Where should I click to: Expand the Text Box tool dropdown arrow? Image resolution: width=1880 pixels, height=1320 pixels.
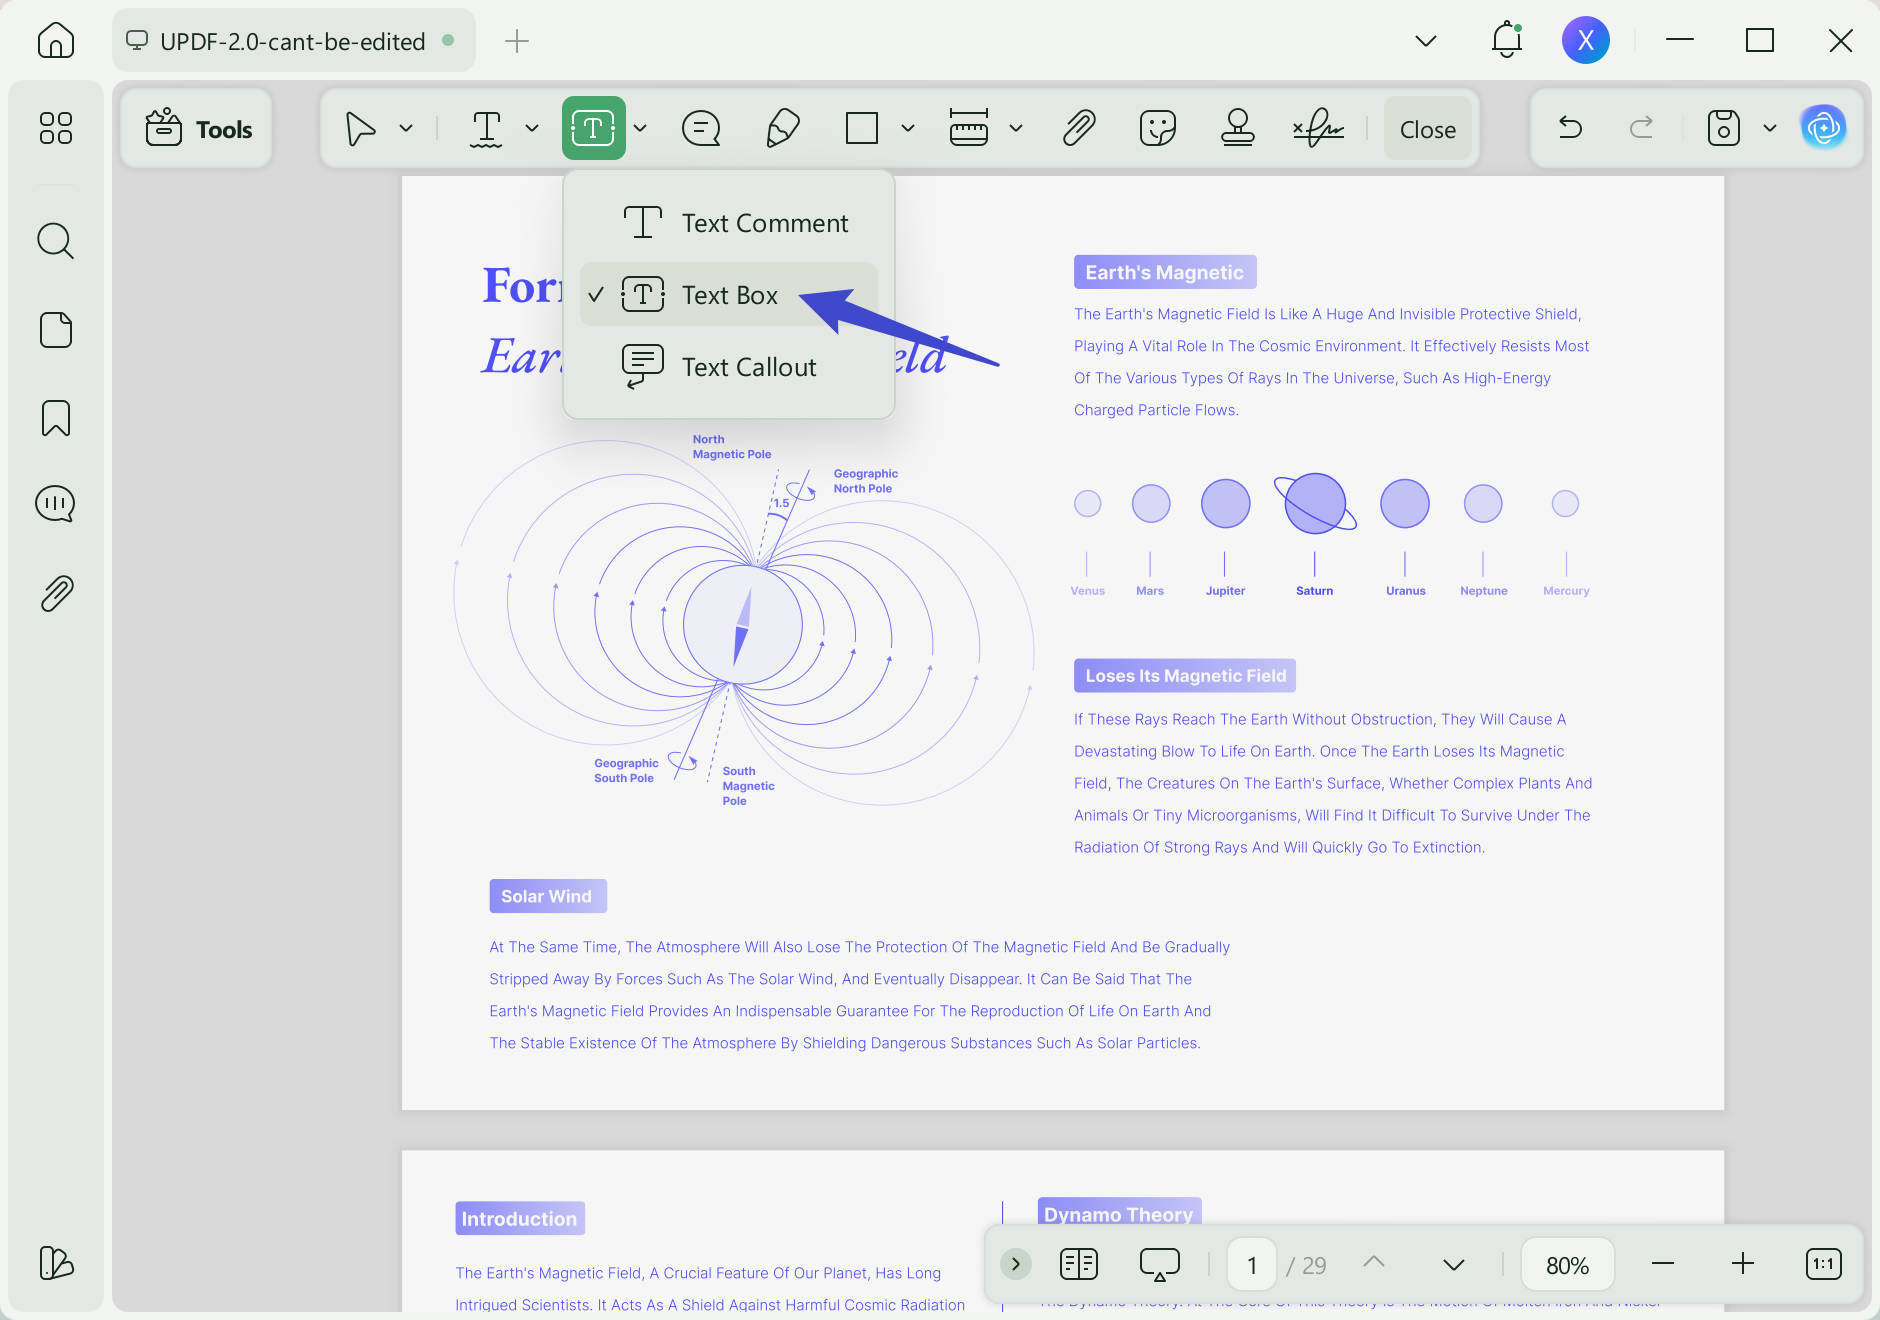pos(640,128)
